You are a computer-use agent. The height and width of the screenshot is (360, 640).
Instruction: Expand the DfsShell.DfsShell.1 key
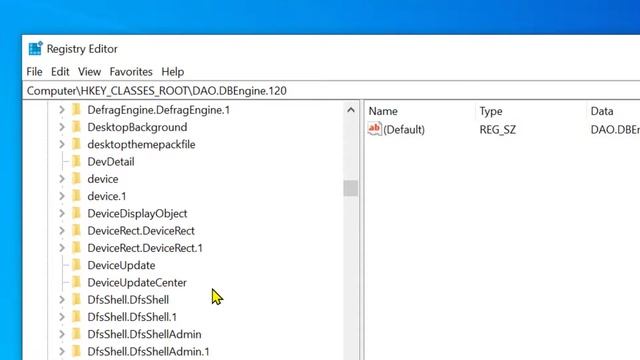[x=62, y=317]
